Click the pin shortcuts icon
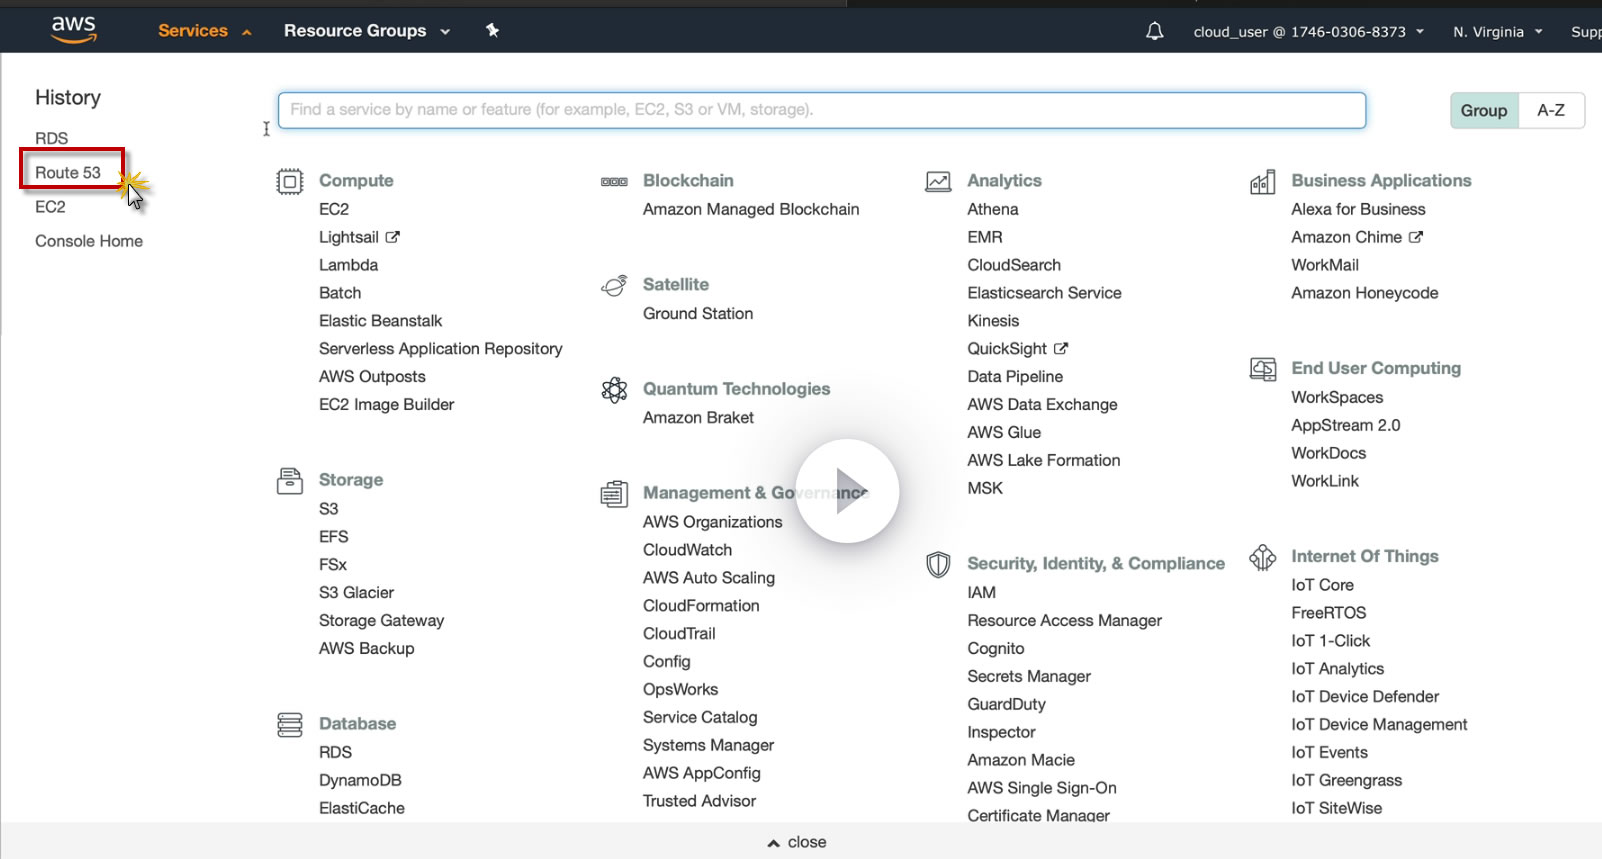This screenshot has height=859, width=1602. [x=492, y=30]
